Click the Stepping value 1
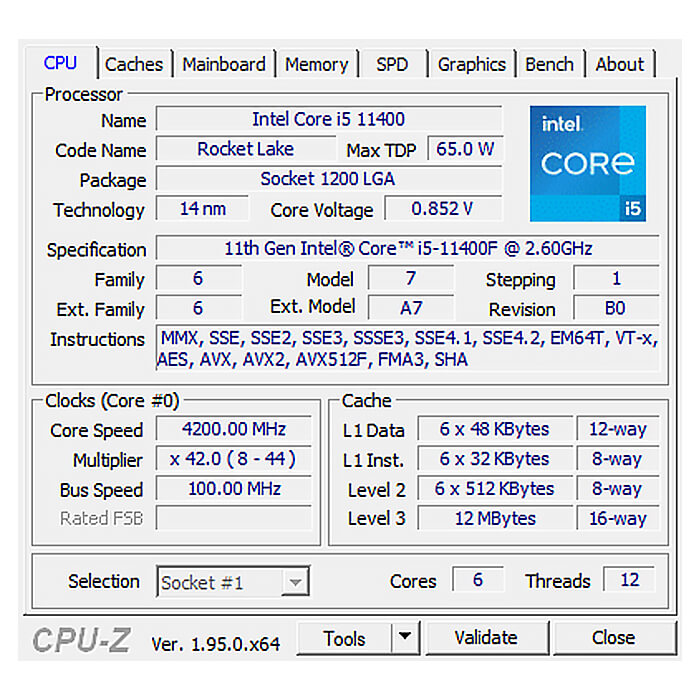Screen dimensions: 700x700 [x=616, y=279]
